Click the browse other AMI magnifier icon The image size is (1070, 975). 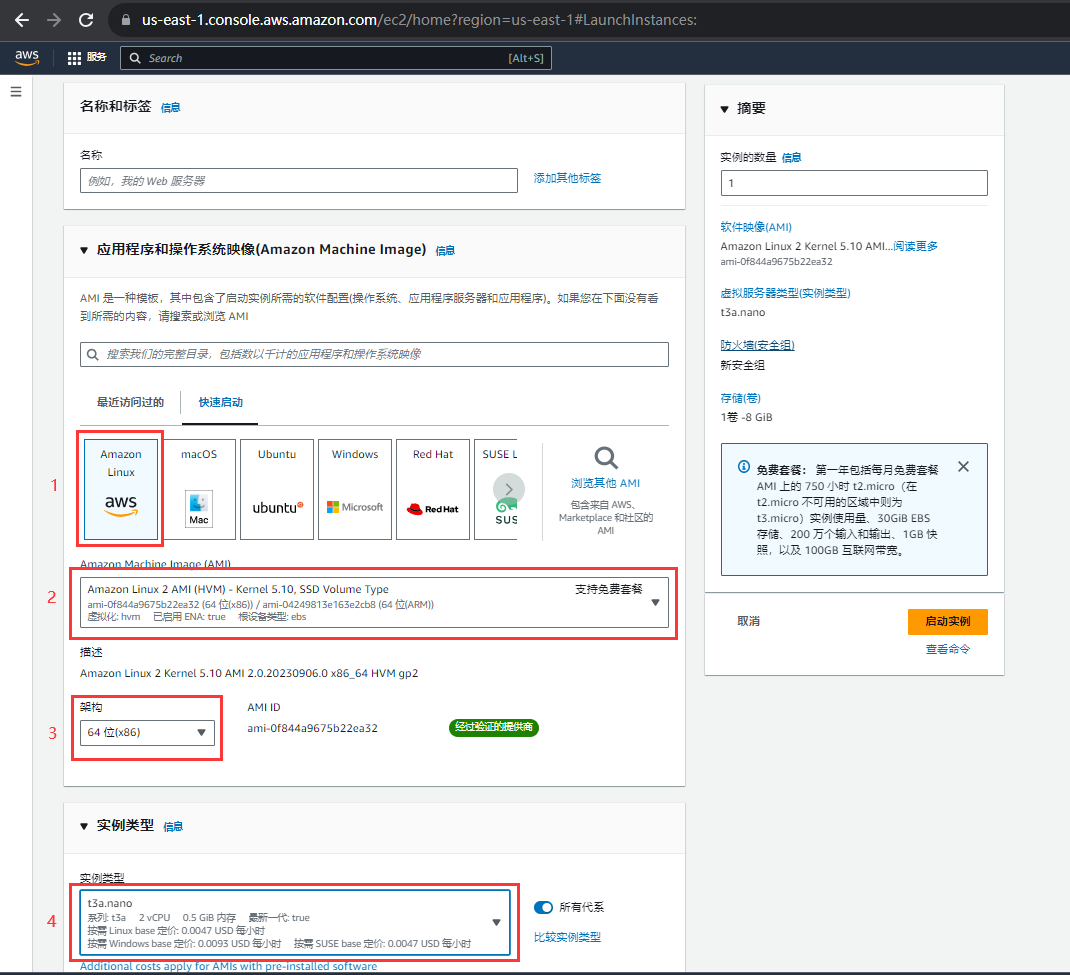click(x=605, y=459)
